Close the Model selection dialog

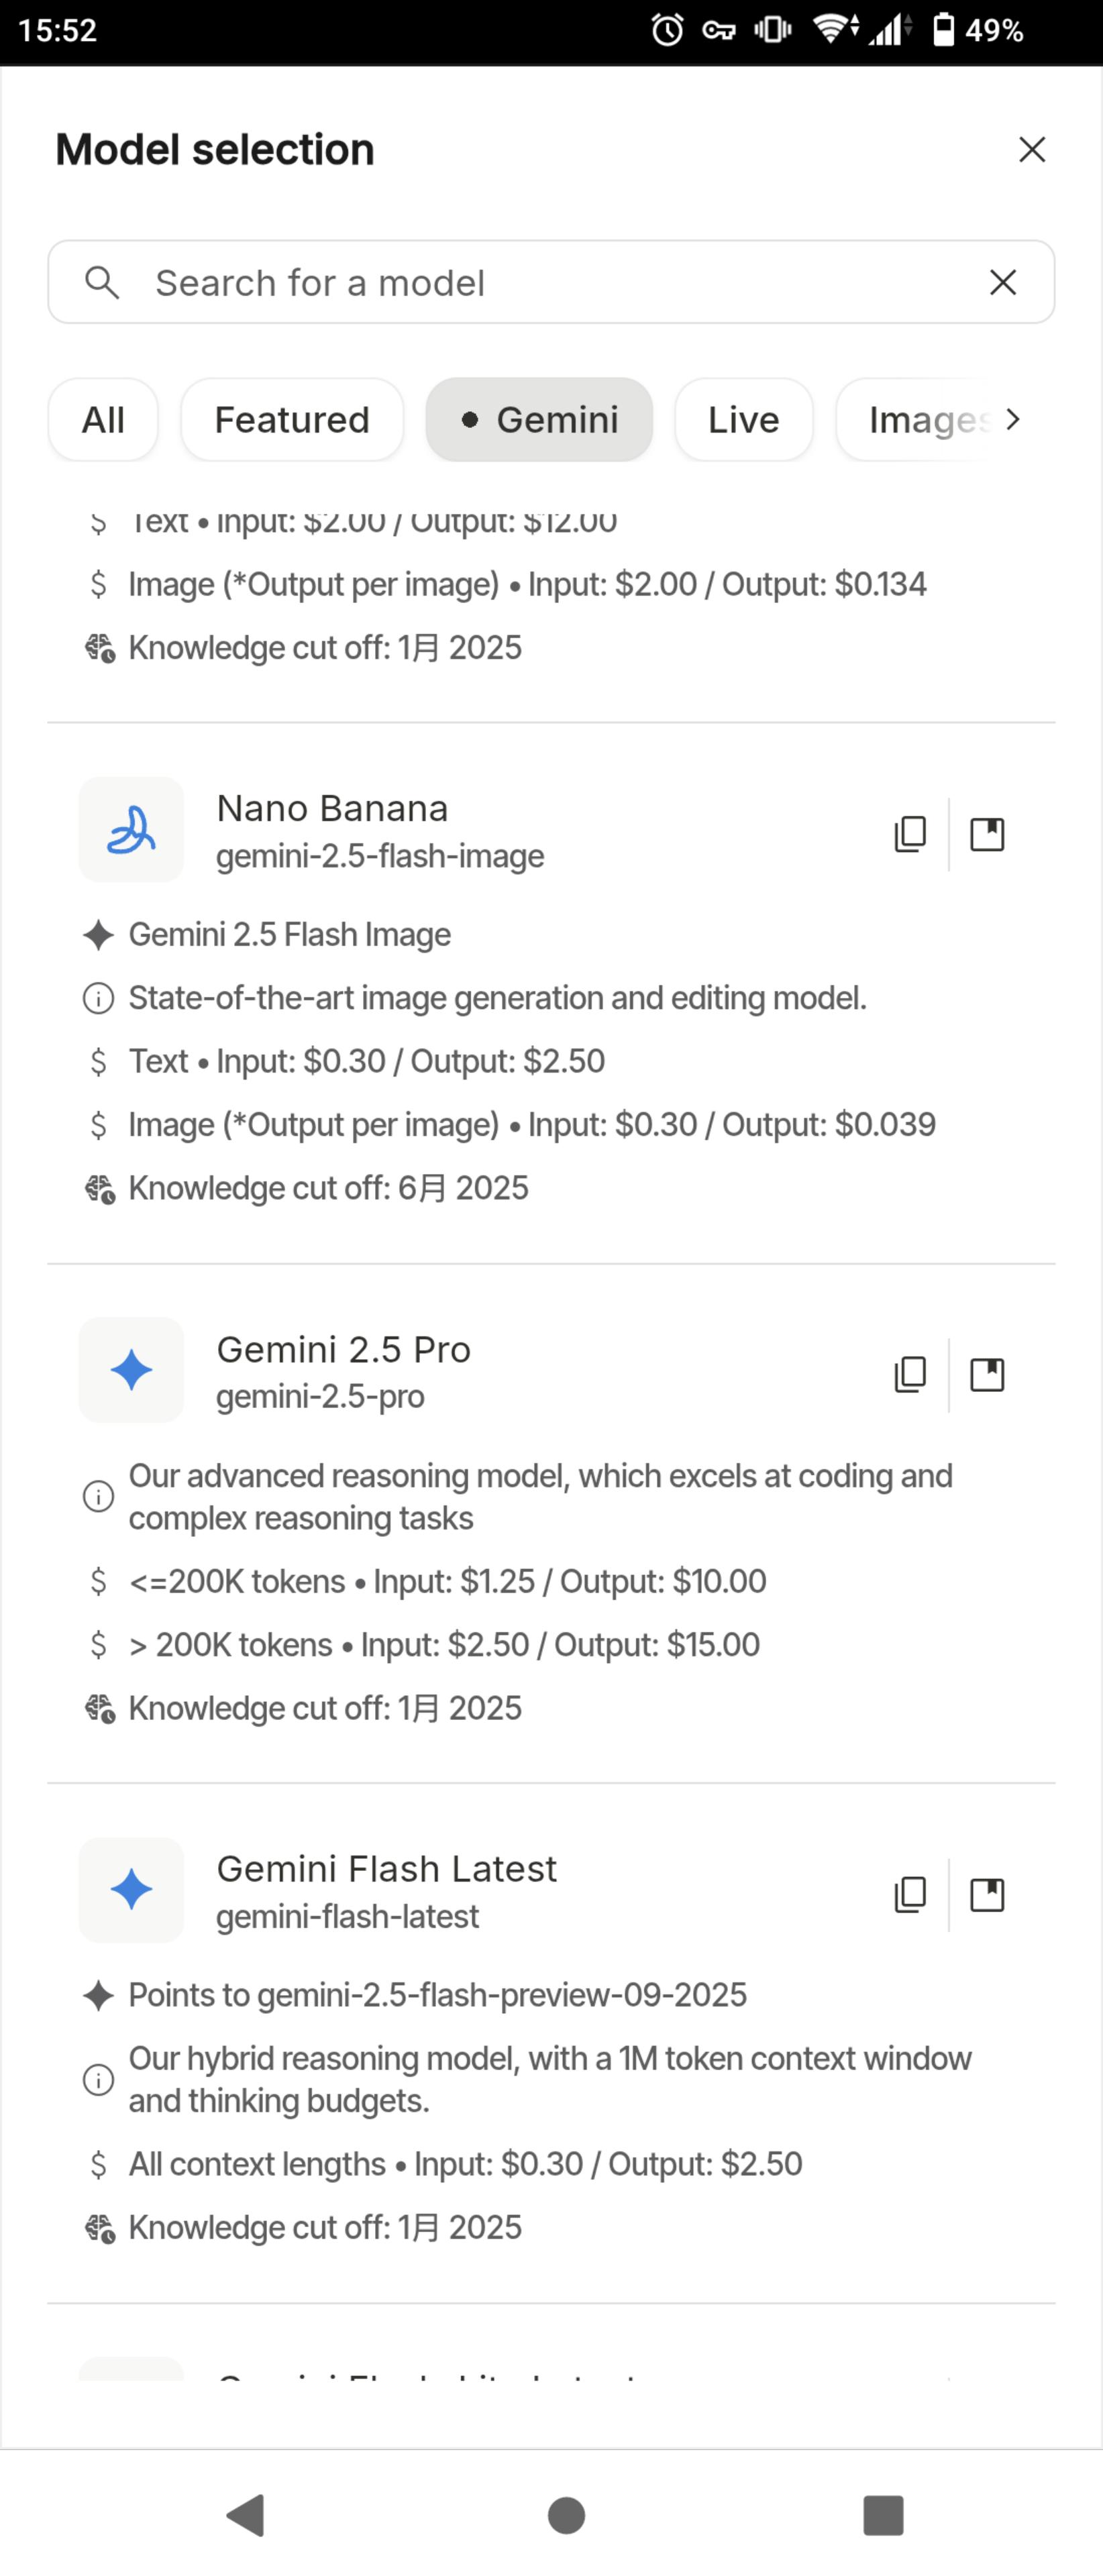(1031, 150)
